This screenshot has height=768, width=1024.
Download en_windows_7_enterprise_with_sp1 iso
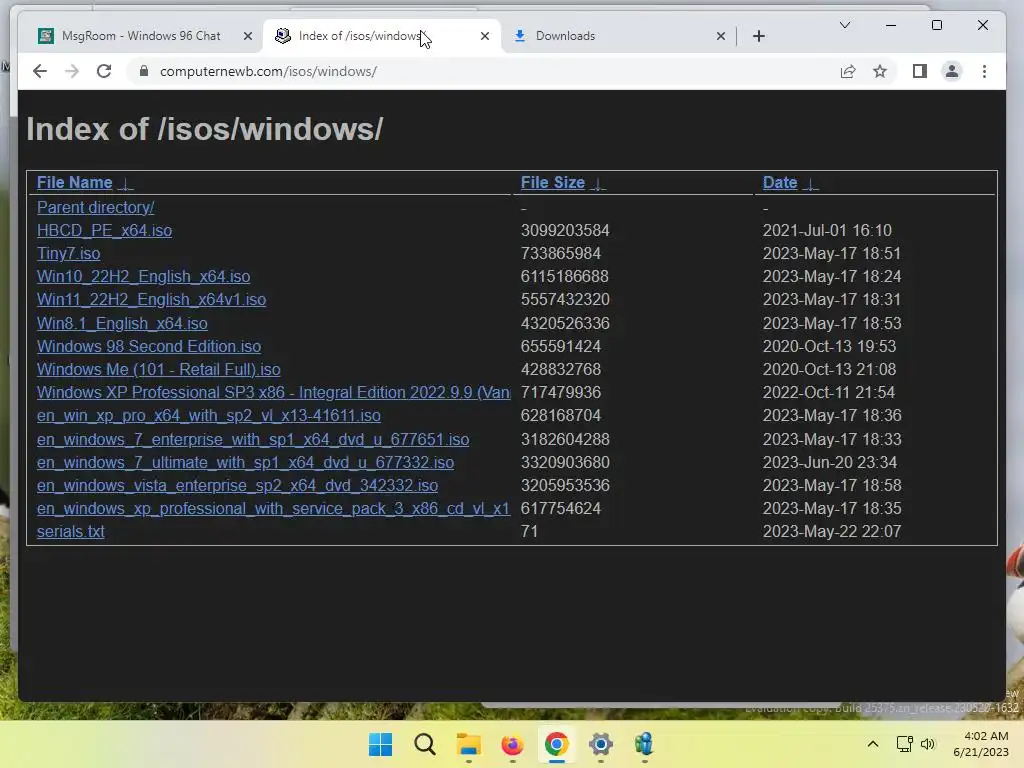click(x=253, y=439)
